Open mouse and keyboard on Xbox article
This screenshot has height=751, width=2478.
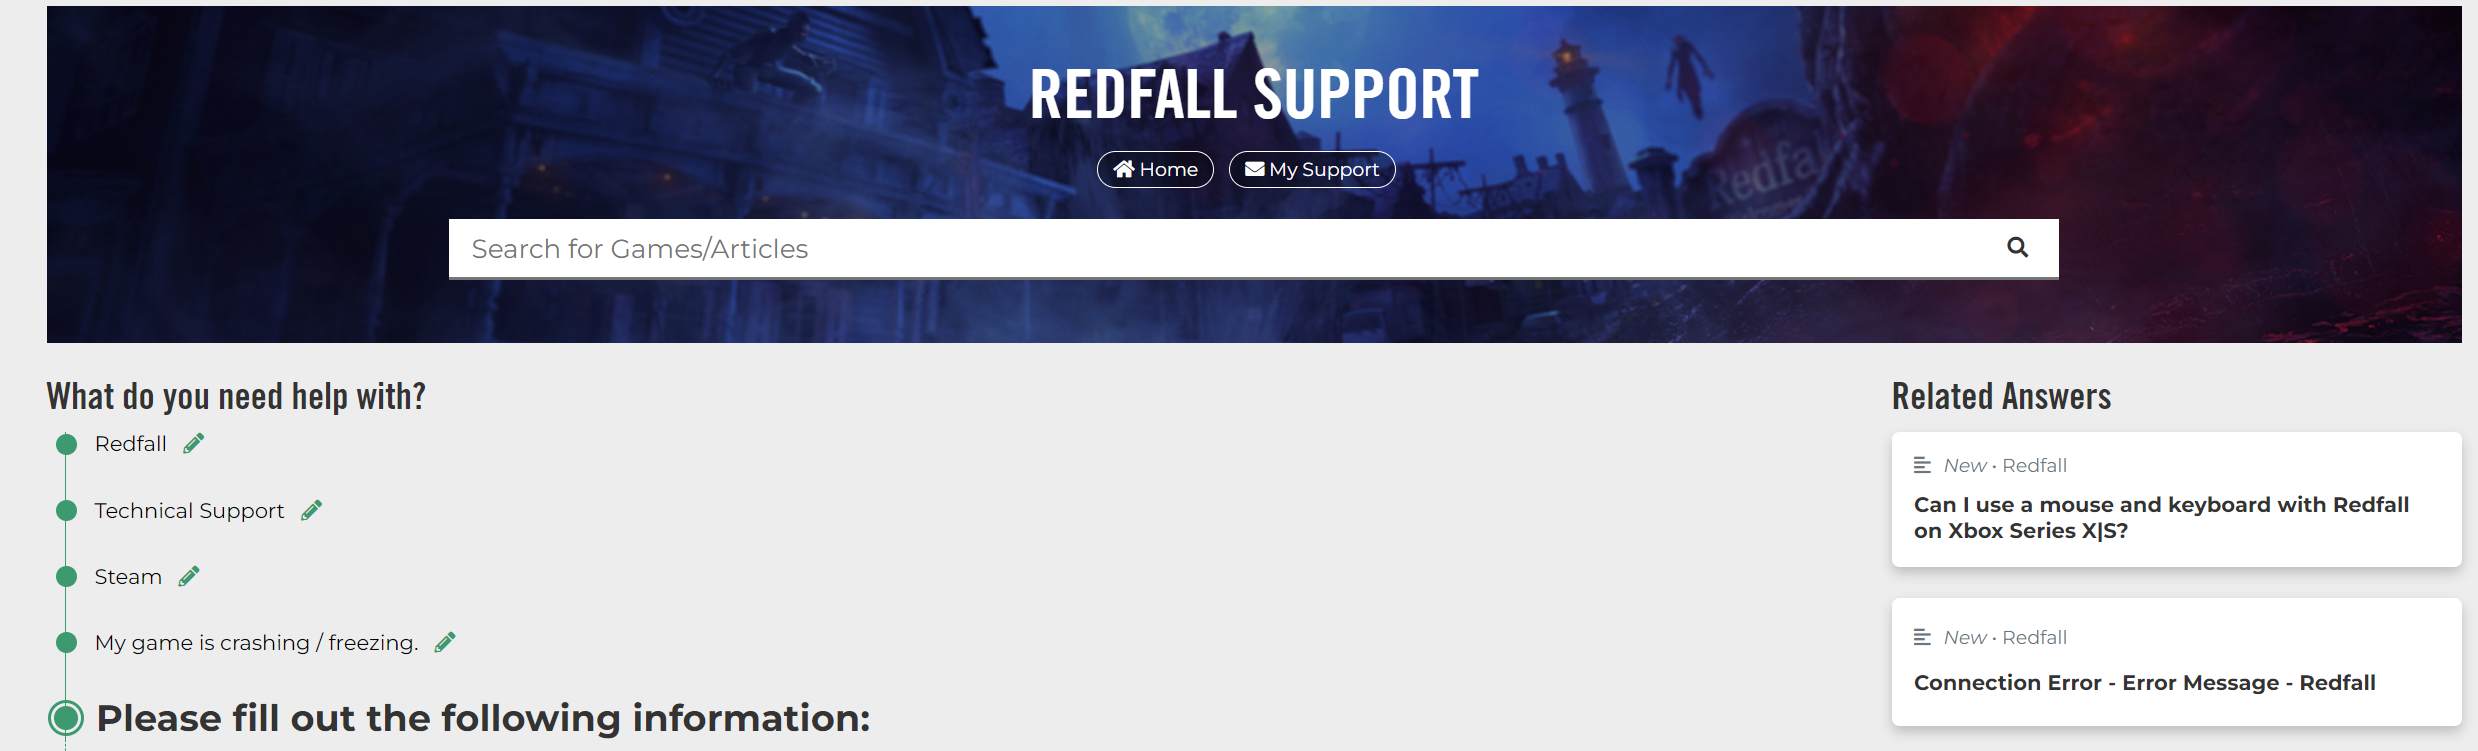point(2161,517)
